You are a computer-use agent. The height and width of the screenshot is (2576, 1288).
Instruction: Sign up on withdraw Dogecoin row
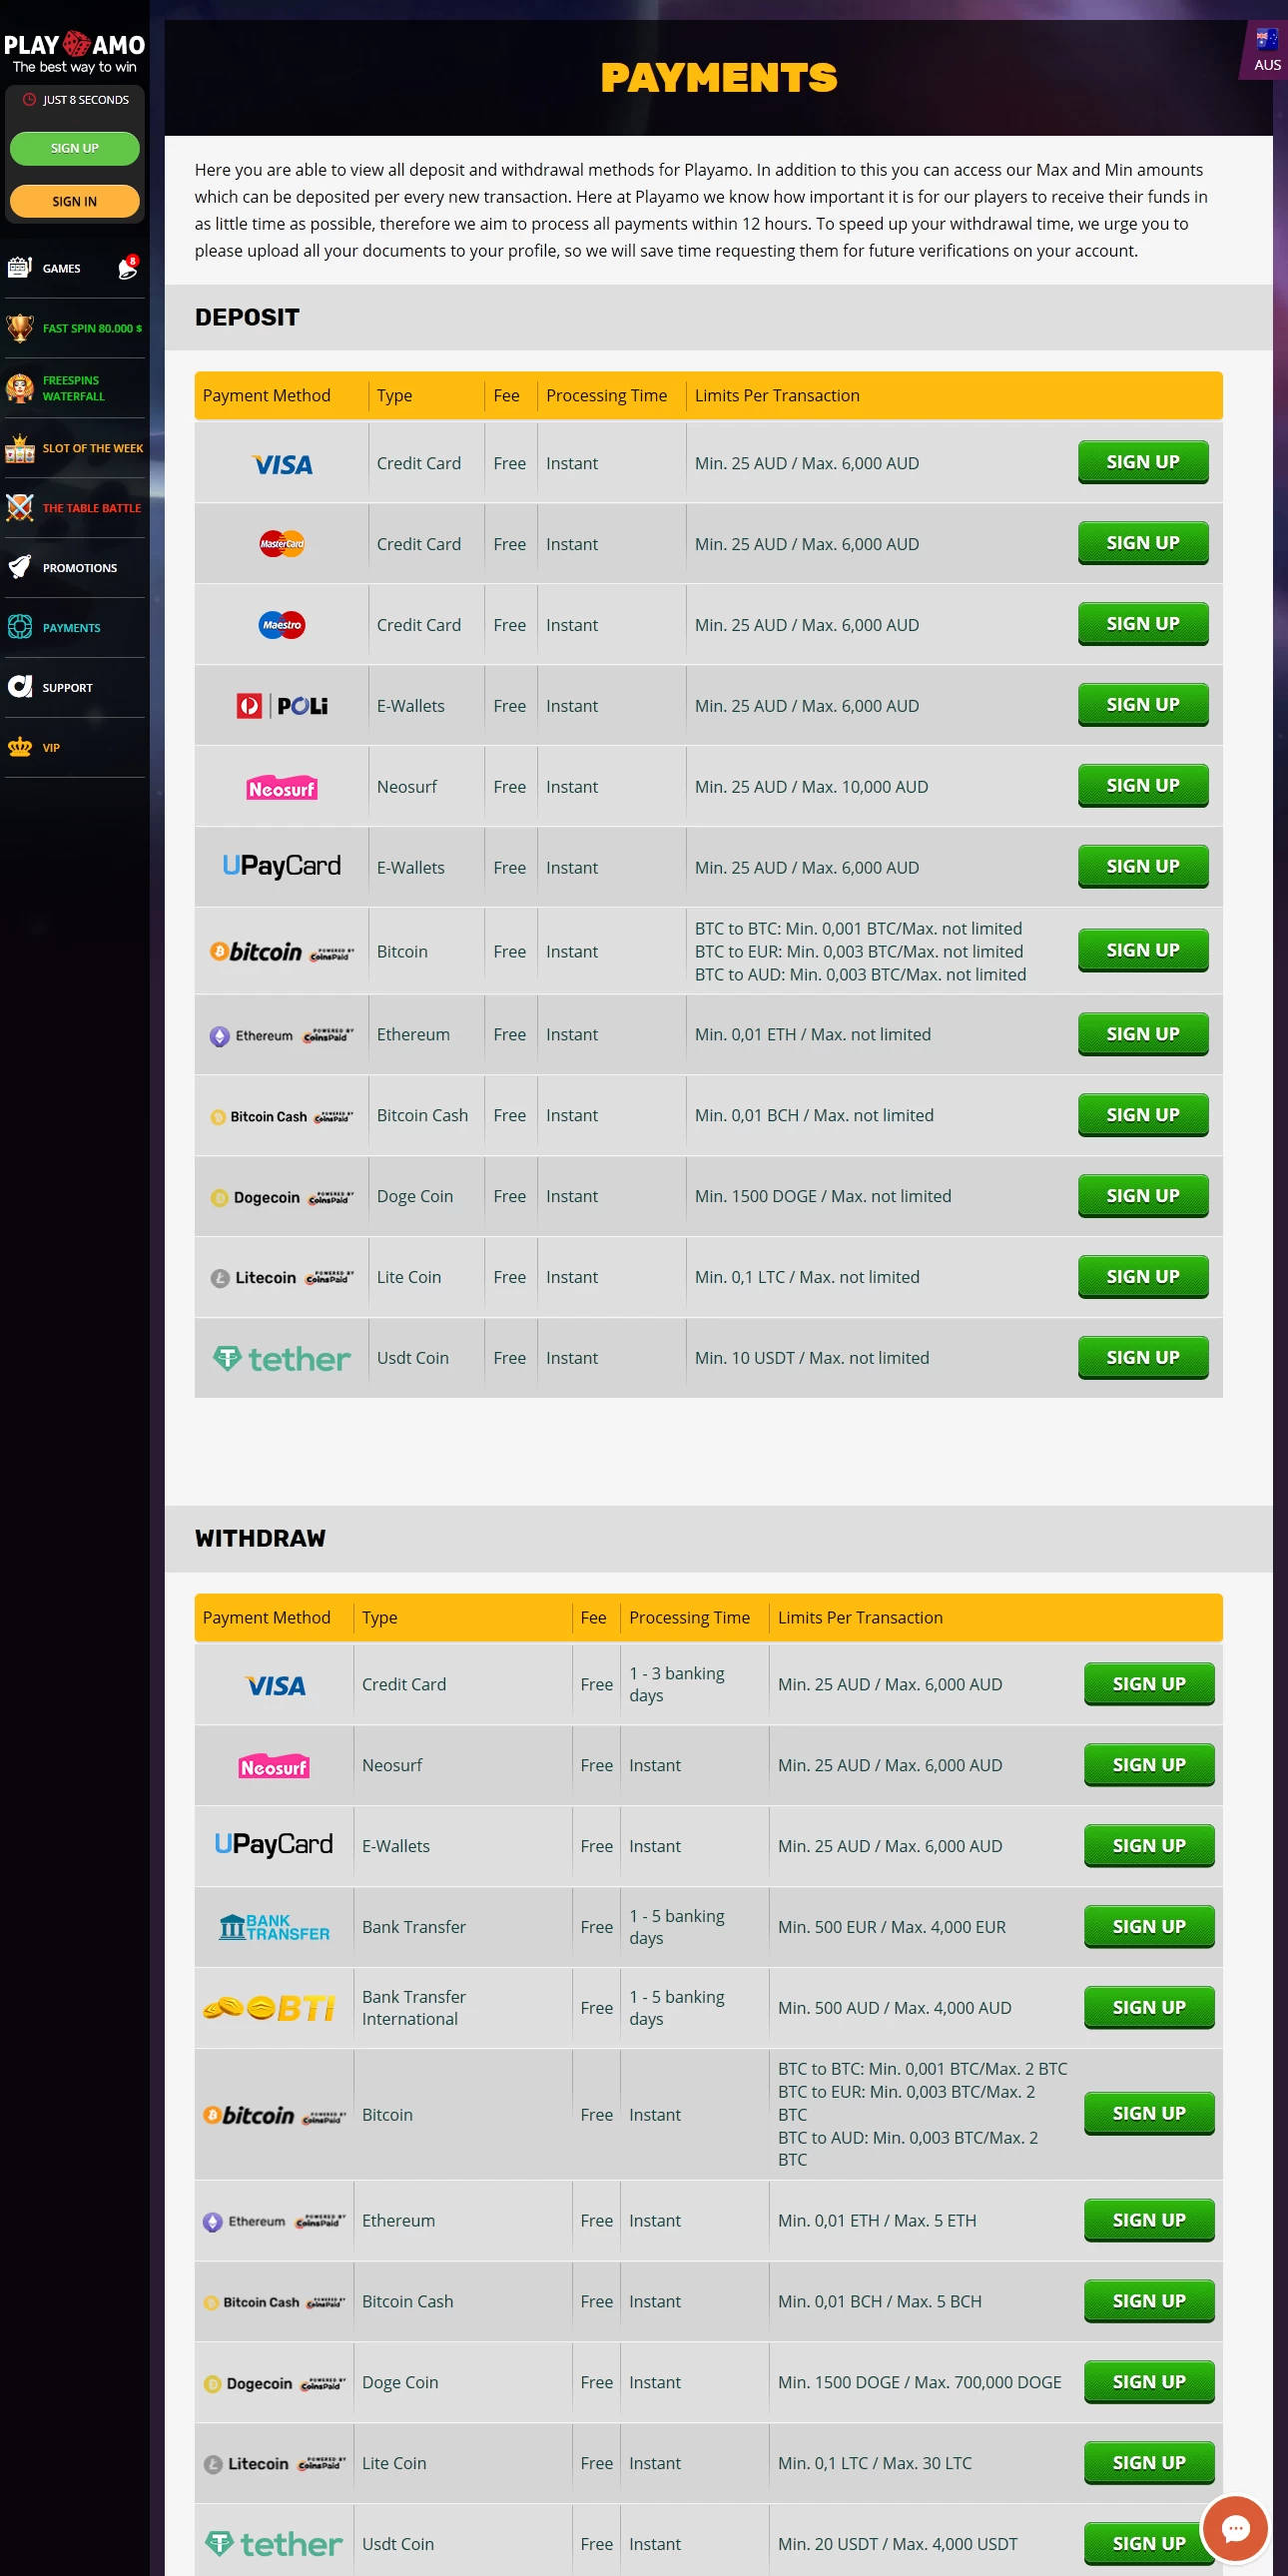coord(1149,2382)
